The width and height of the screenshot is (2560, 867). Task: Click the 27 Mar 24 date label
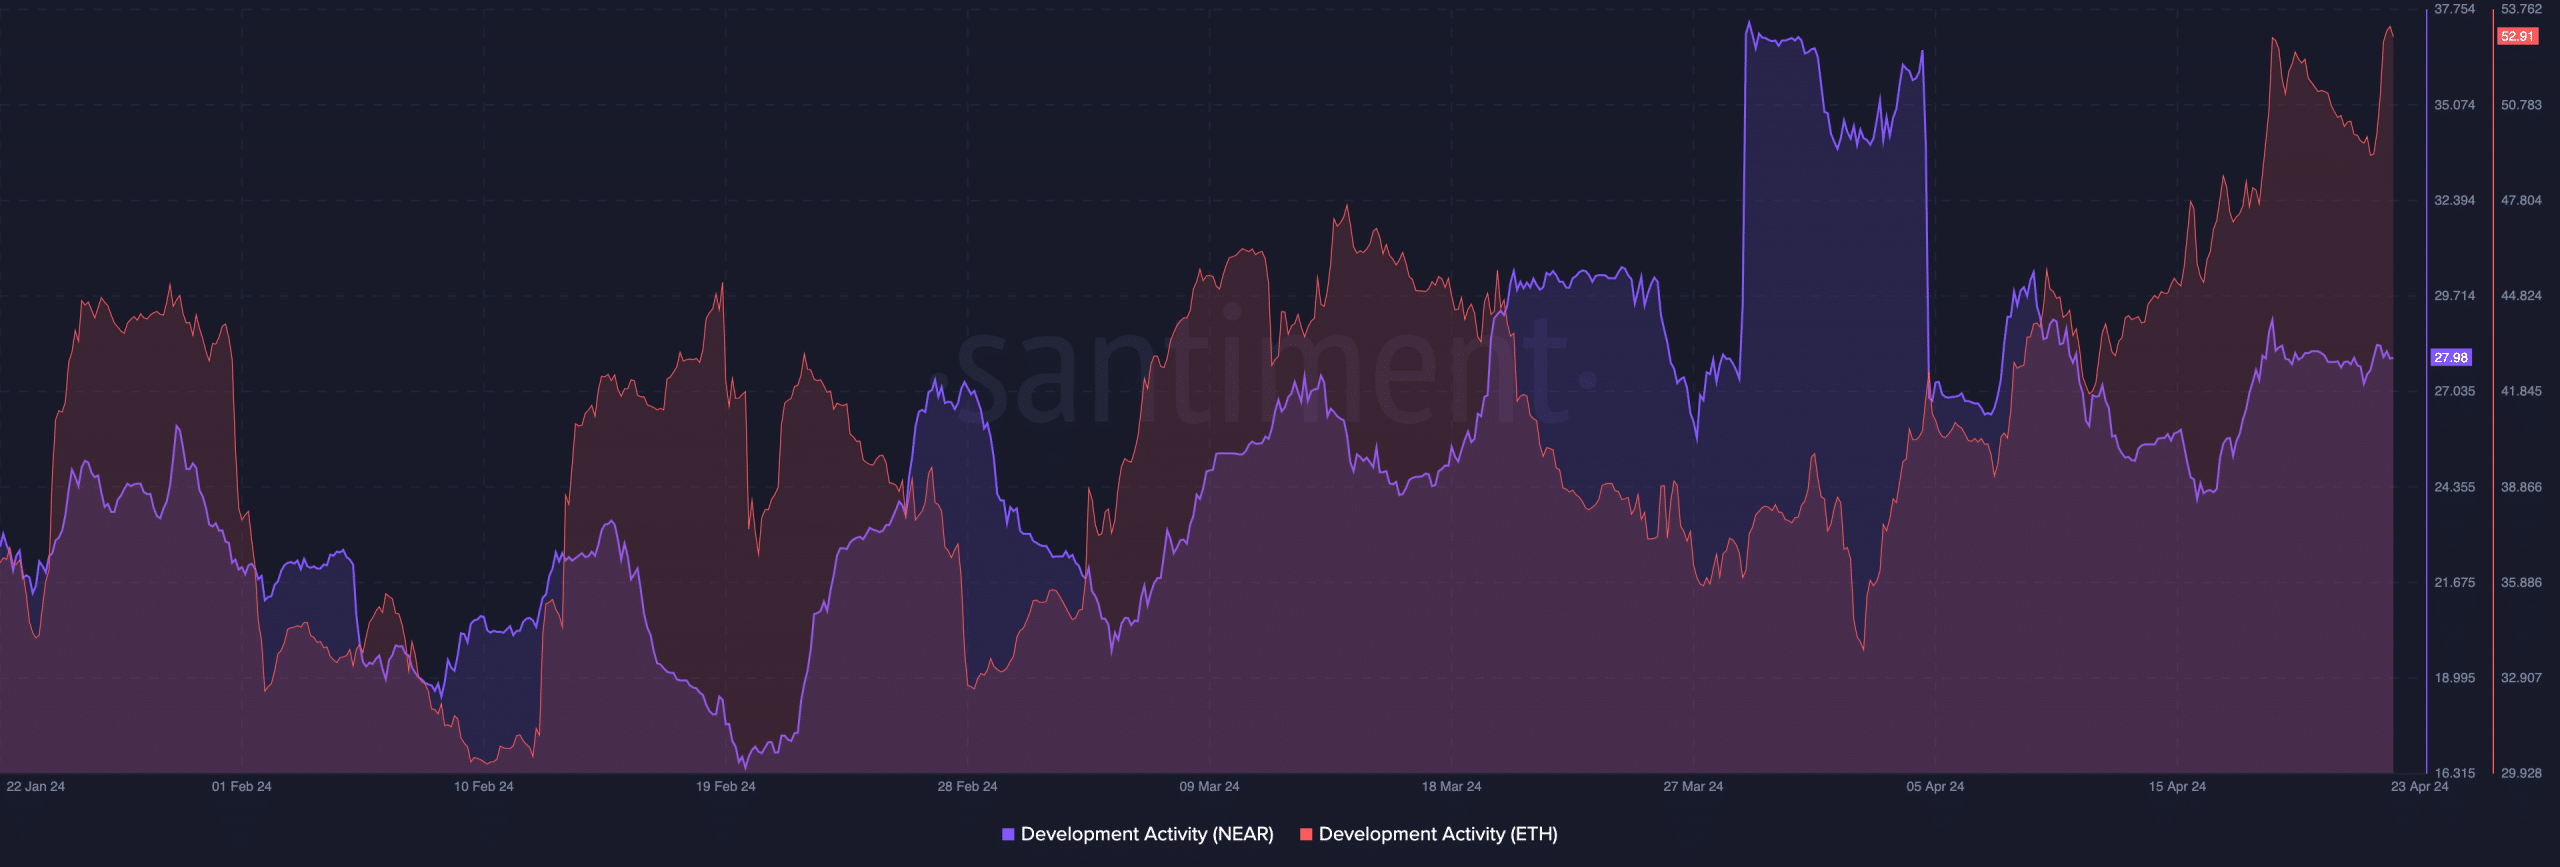pos(1693,786)
